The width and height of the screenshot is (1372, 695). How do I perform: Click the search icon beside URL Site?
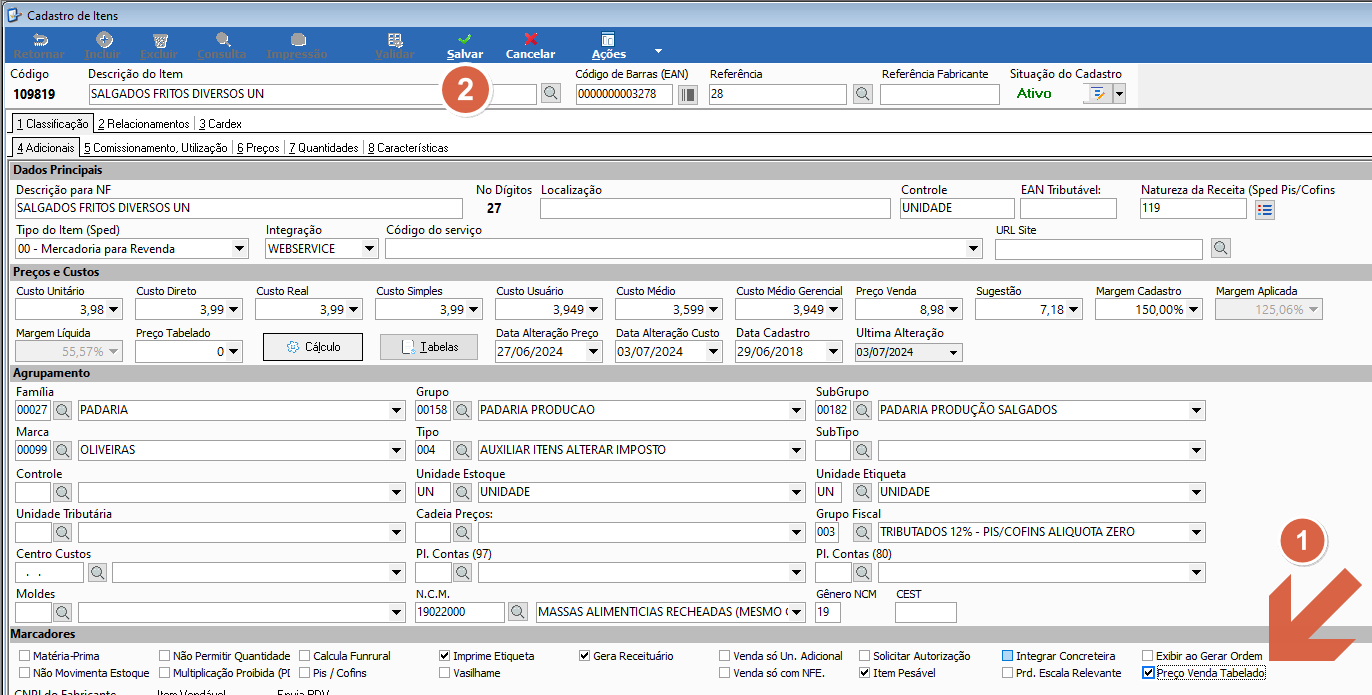1221,247
